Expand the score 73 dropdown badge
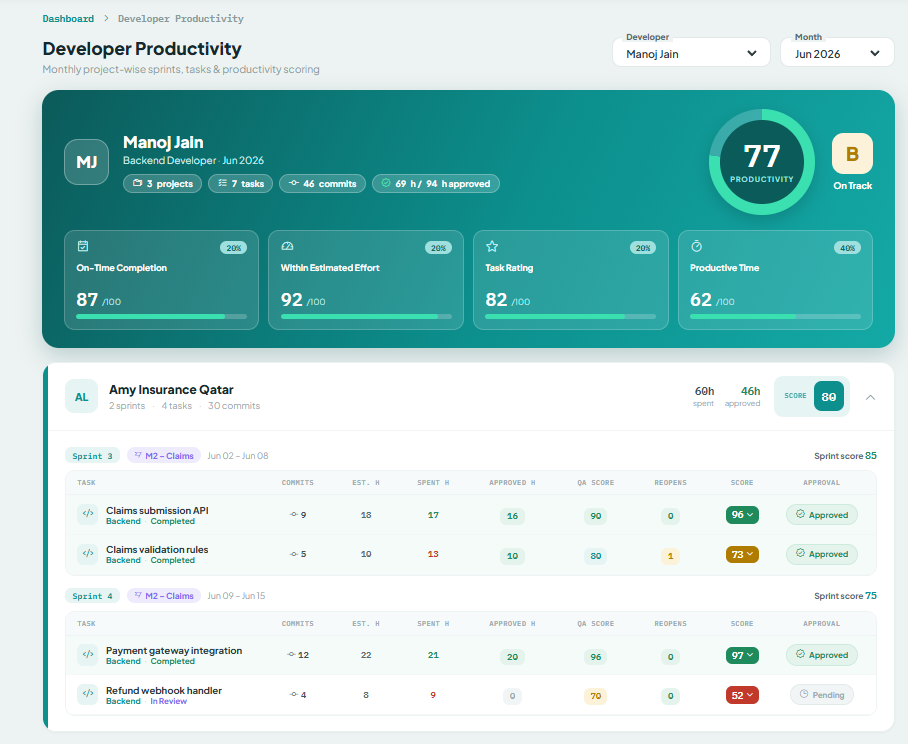The image size is (908, 744). coord(742,555)
